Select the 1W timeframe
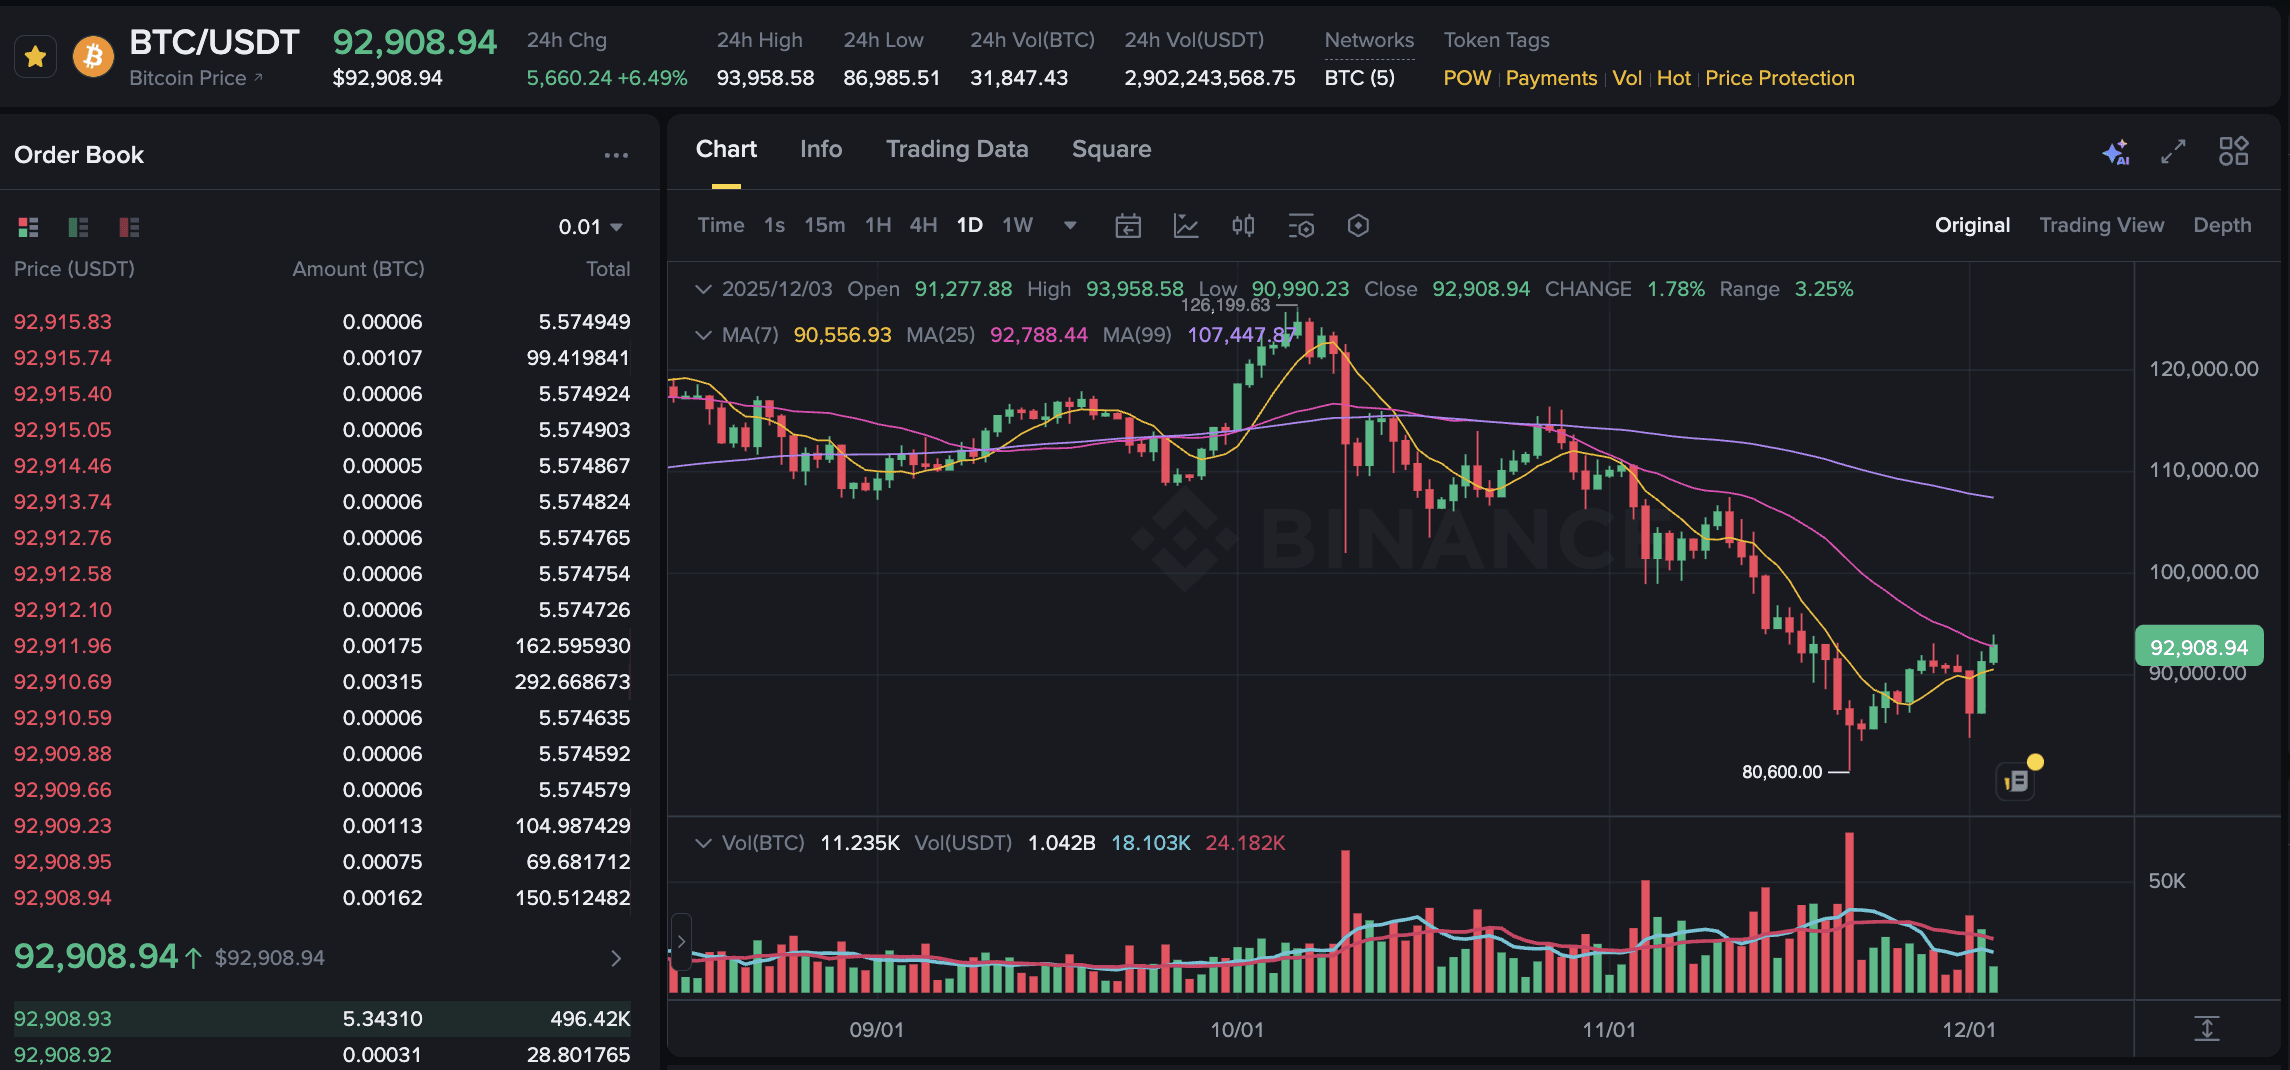This screenshot has width=2290, height=1070. tap(1017, 225)
